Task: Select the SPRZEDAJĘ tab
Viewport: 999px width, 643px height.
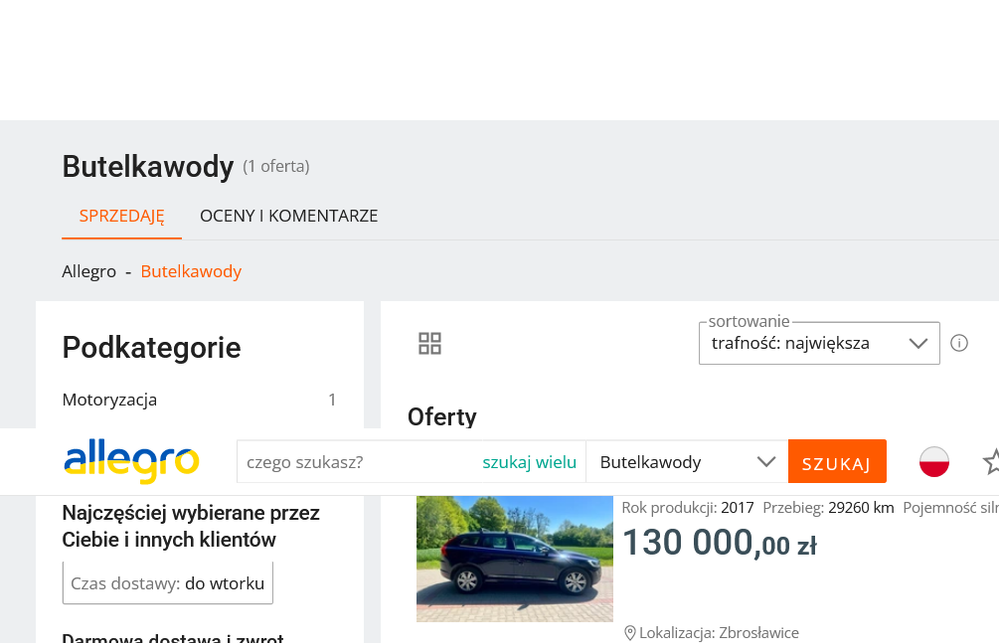Action: coord(122,216)
